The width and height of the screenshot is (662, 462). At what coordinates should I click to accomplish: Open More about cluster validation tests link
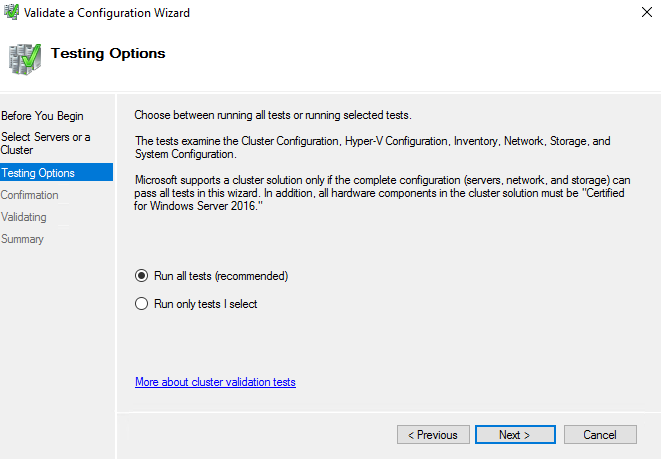(215, 382)
